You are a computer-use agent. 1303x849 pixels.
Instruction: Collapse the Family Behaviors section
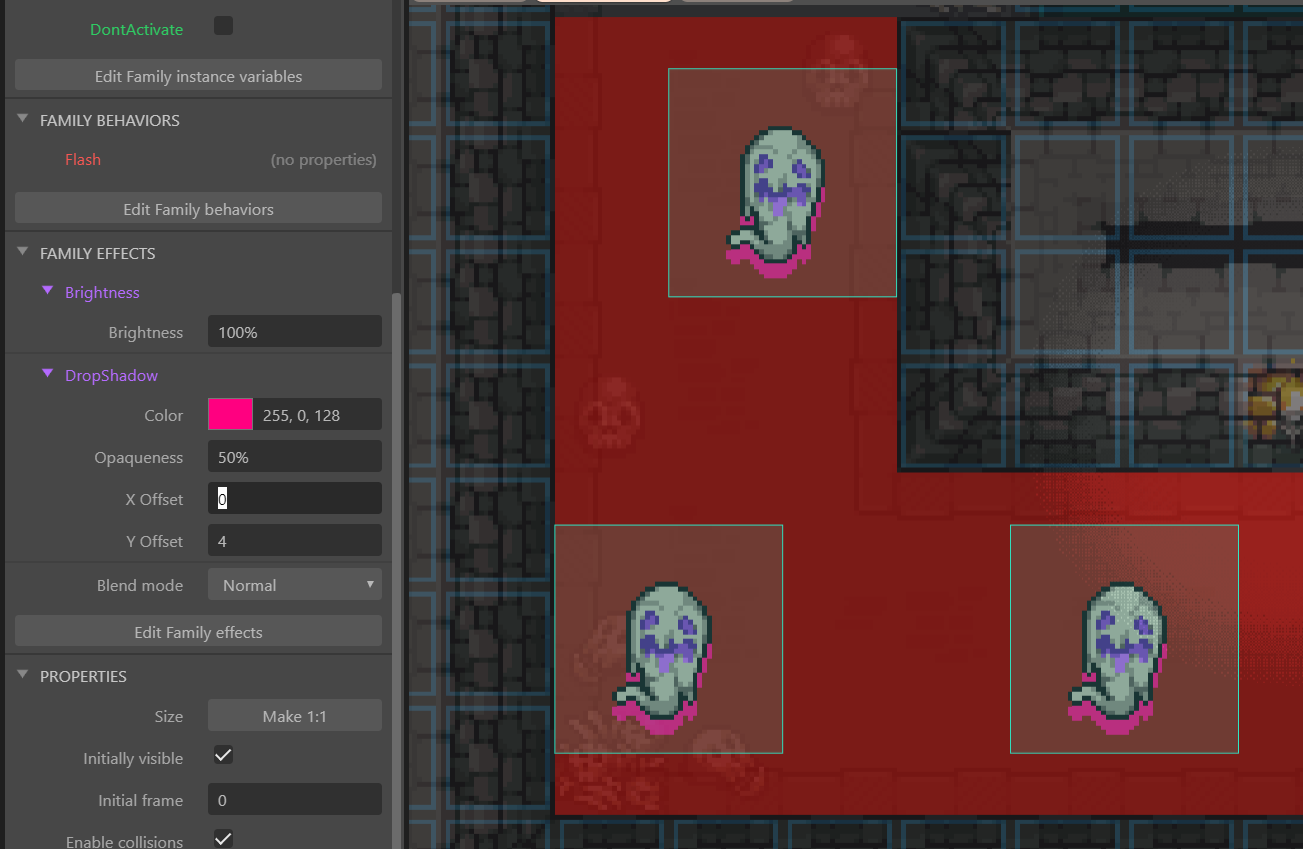23,119
